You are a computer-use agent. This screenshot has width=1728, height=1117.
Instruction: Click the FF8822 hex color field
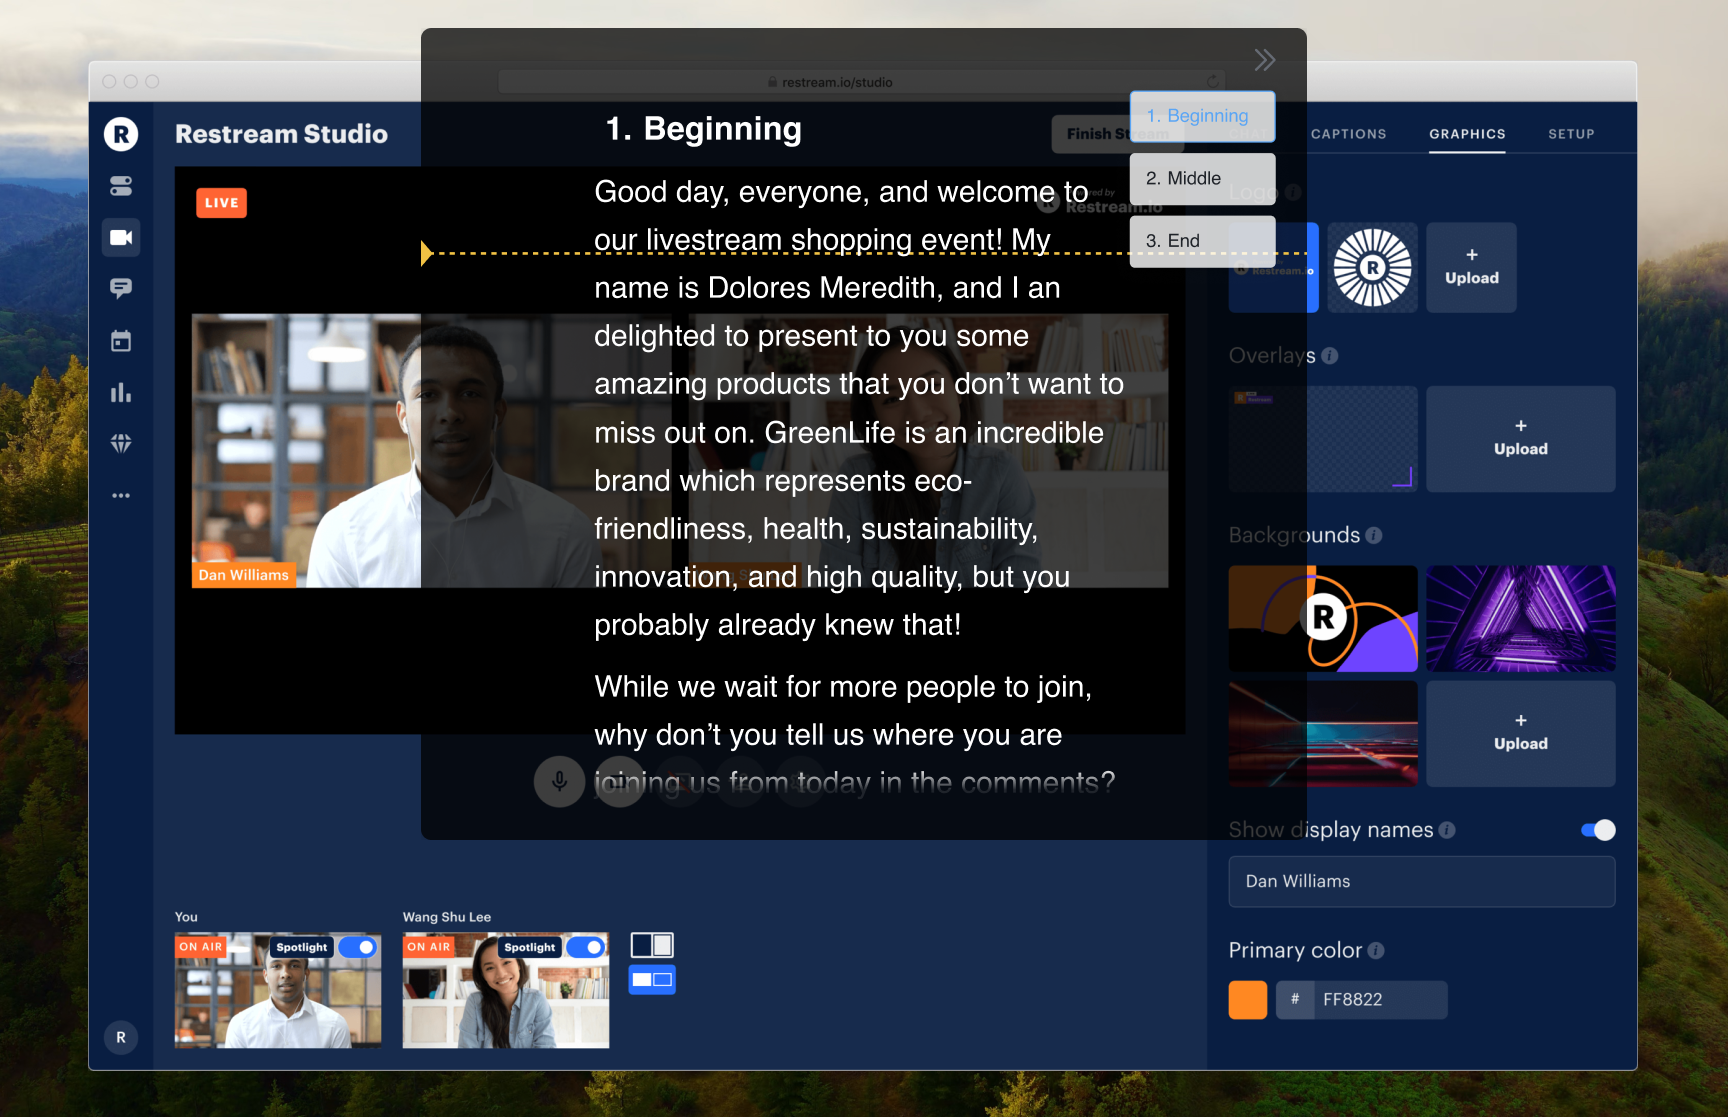point(1380,1000)
